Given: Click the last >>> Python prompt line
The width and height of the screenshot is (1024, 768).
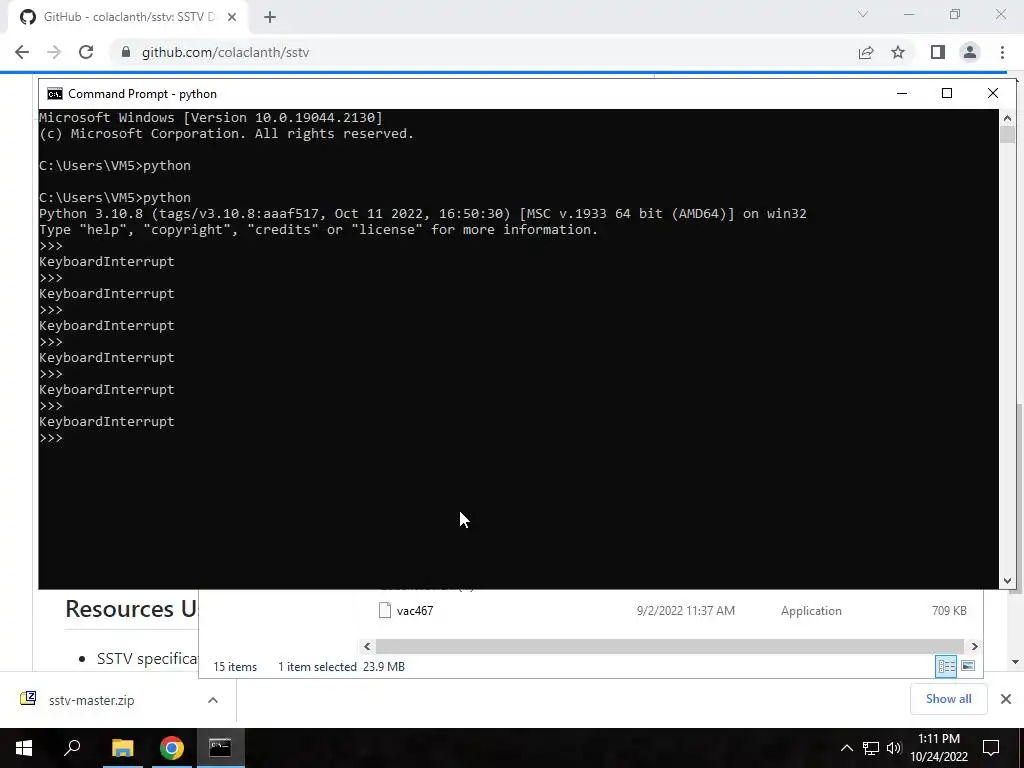Looking at the screenshot, I should (x=51, y=438).
